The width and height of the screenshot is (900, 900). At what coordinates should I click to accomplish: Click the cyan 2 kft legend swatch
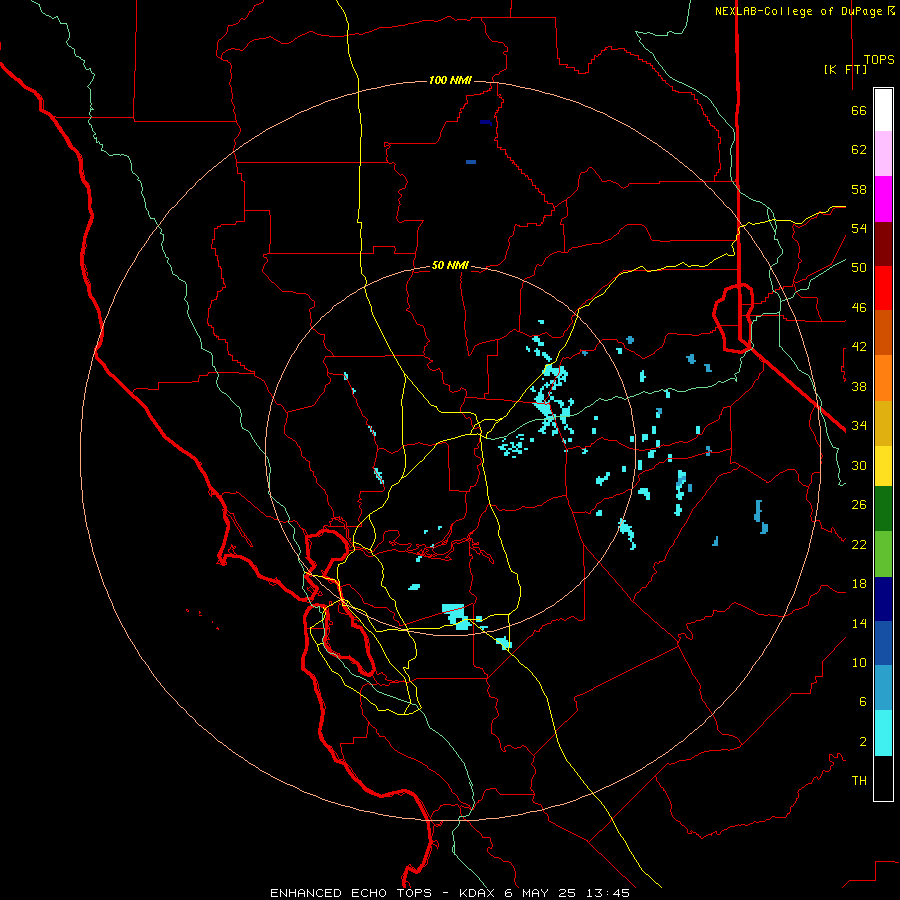pos(883,733)
